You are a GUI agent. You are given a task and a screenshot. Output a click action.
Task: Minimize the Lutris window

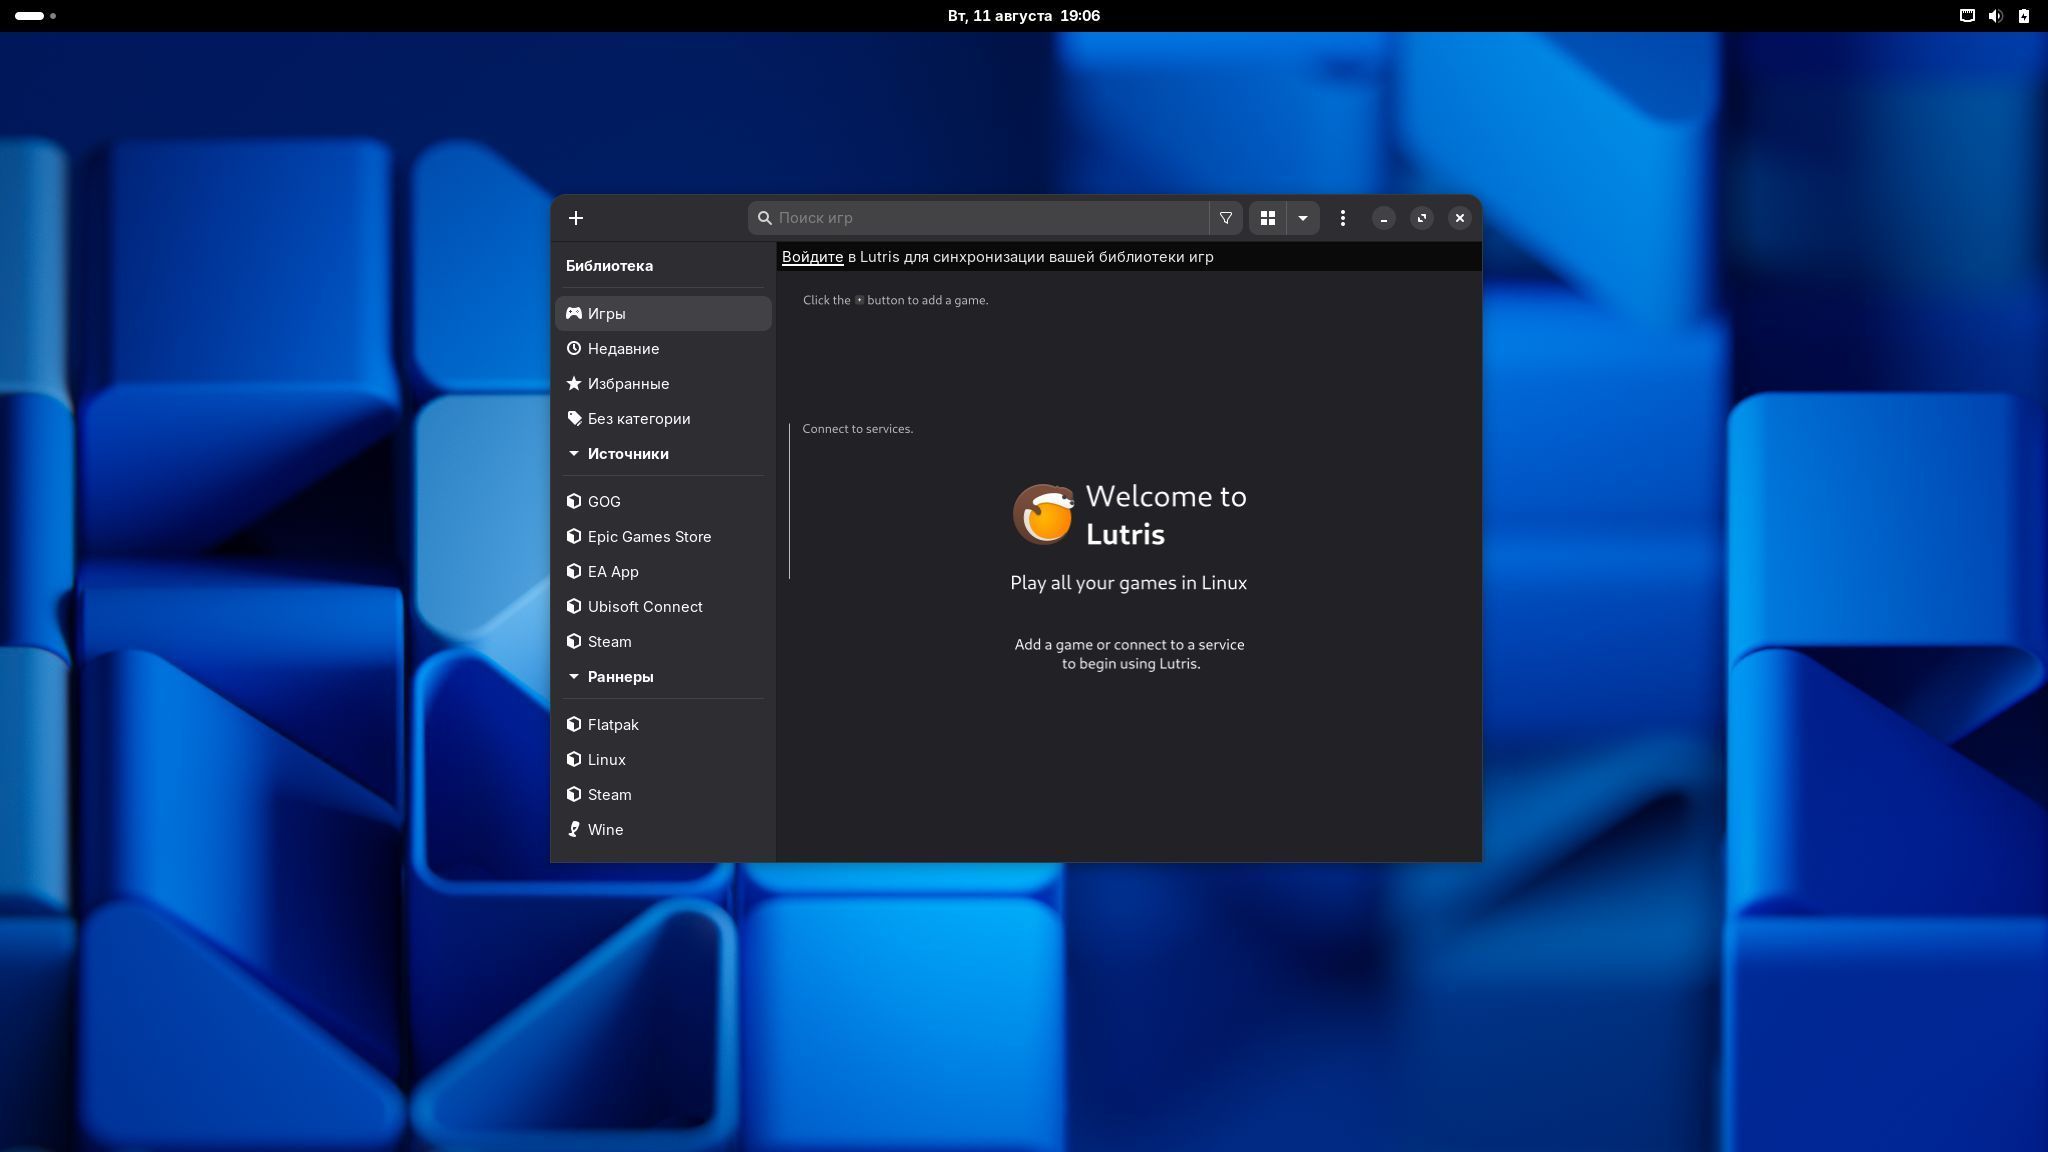1384,218
